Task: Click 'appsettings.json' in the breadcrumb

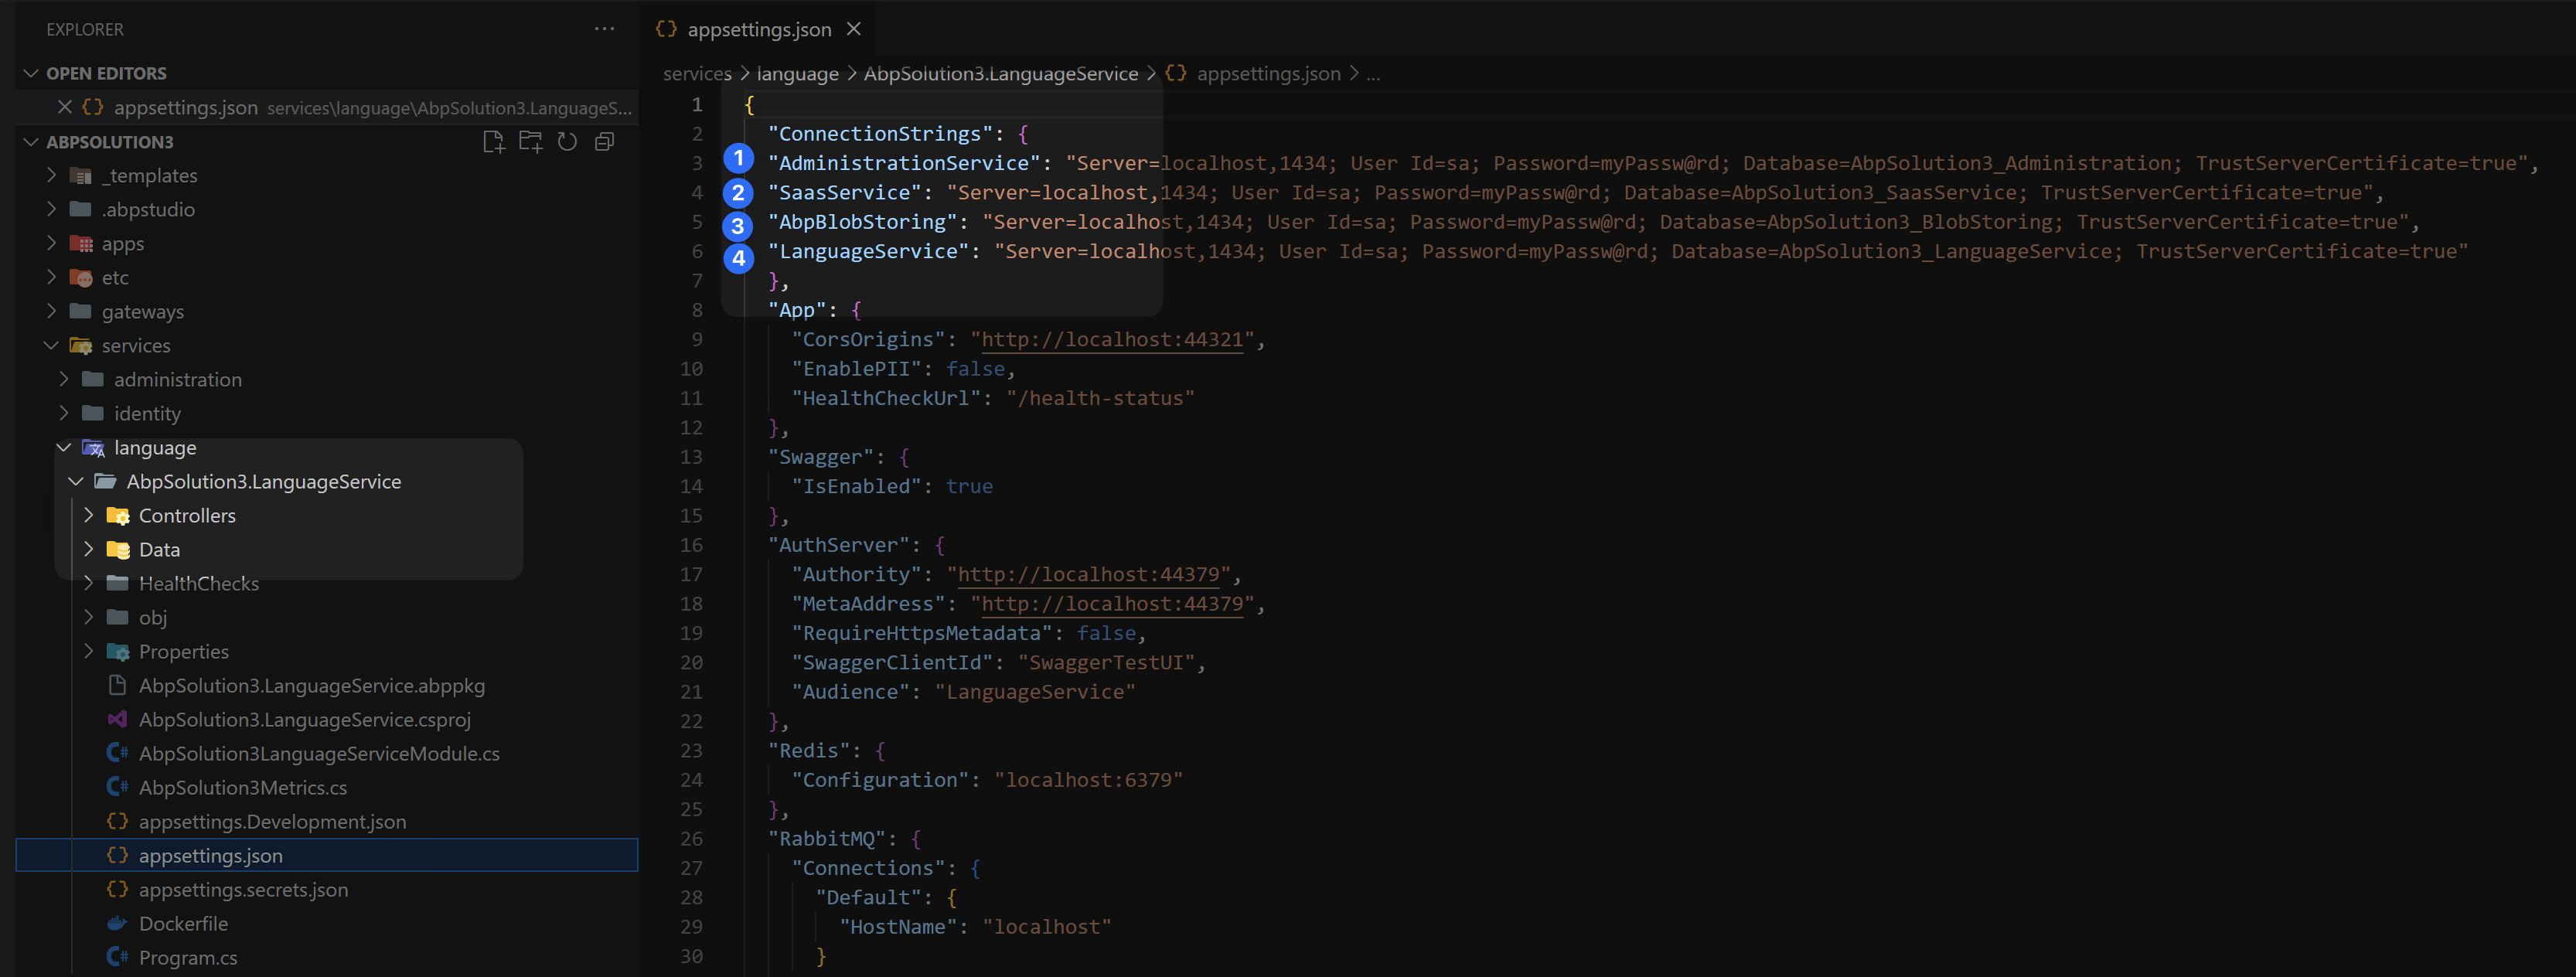Action: (1268, 74)
